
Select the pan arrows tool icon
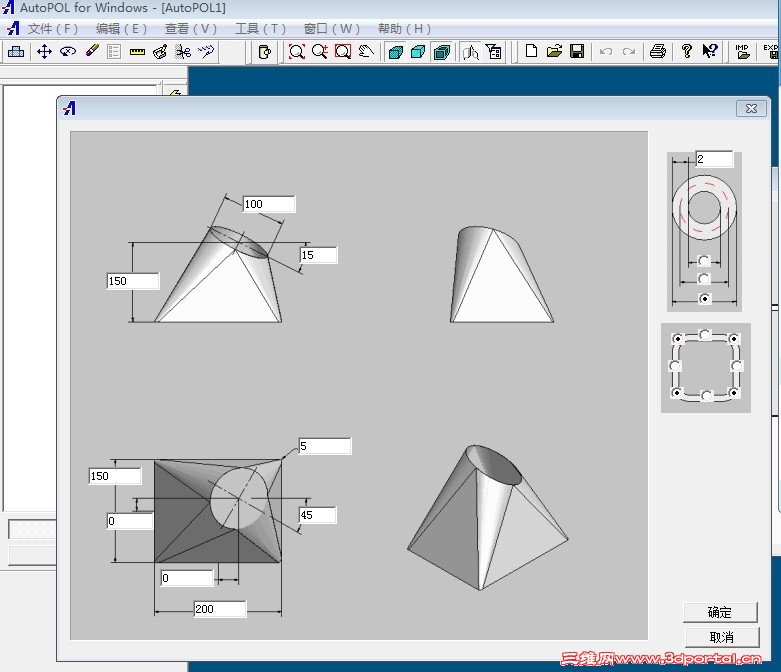(44, 52)
